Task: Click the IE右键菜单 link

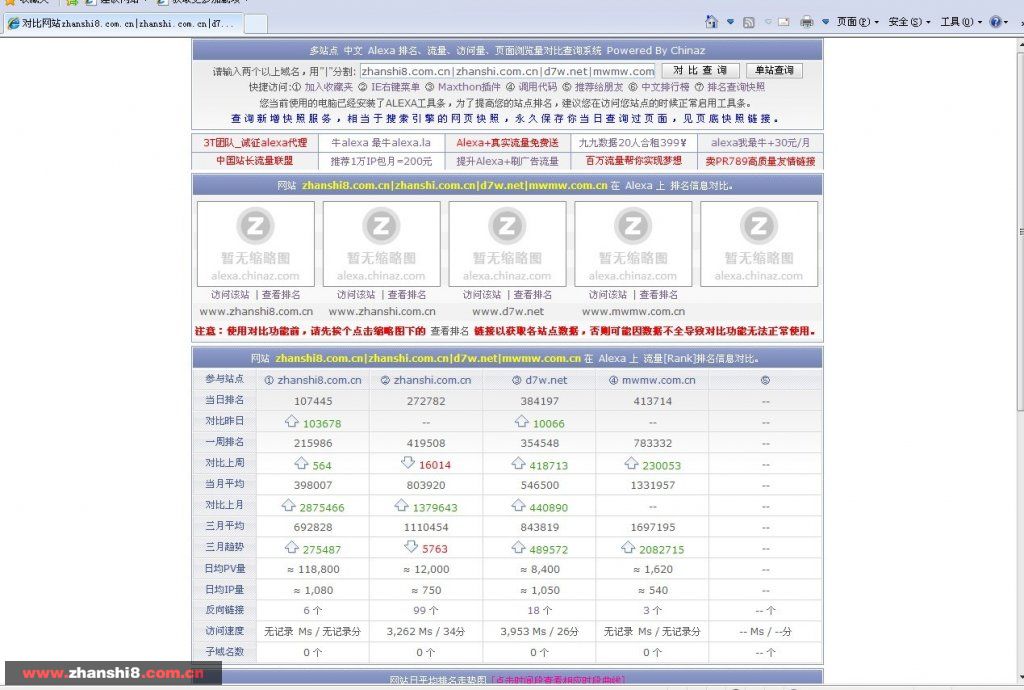Action: pyautogui.click(x=395, y=87)
